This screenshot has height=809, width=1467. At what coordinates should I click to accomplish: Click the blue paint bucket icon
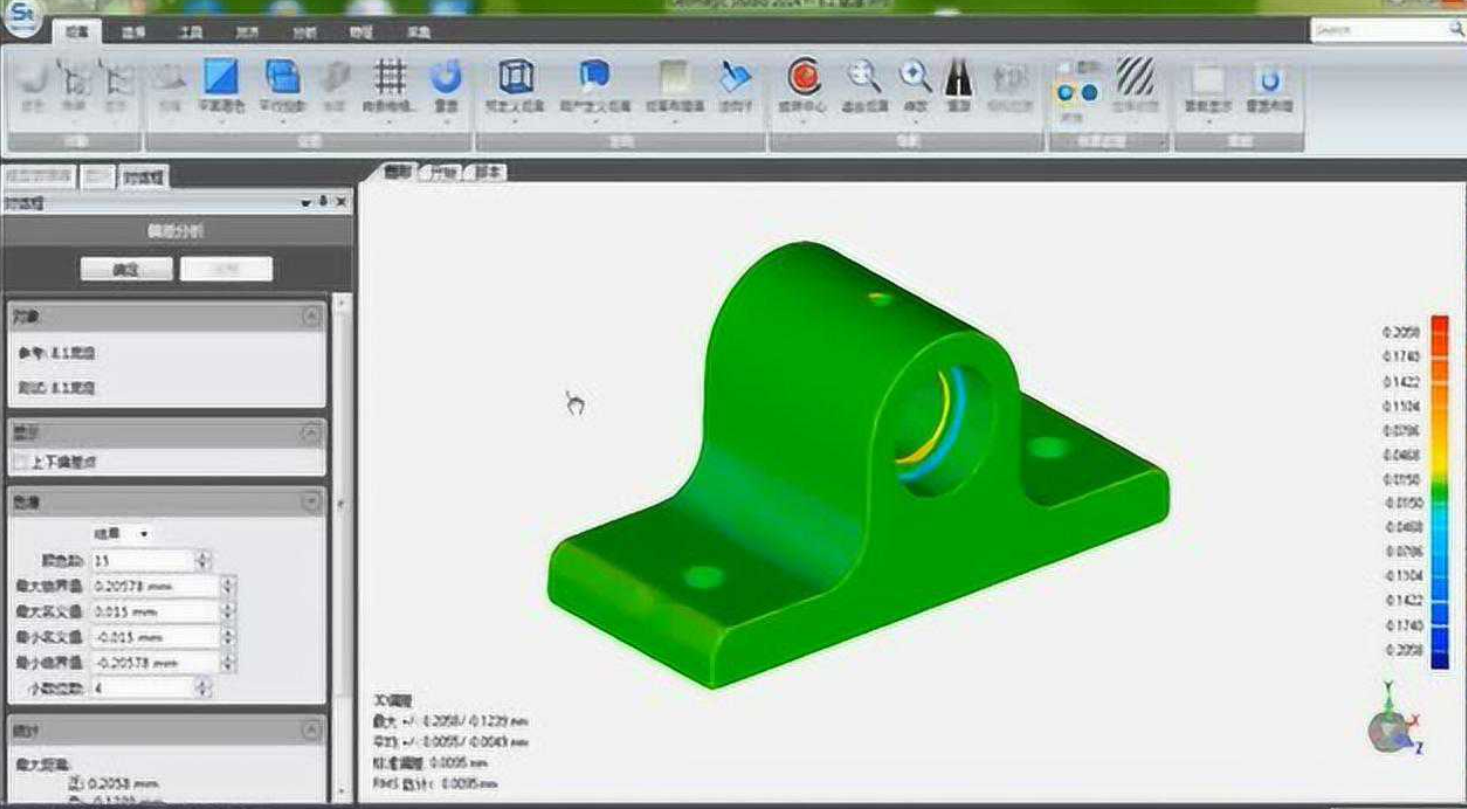[735, 76]
